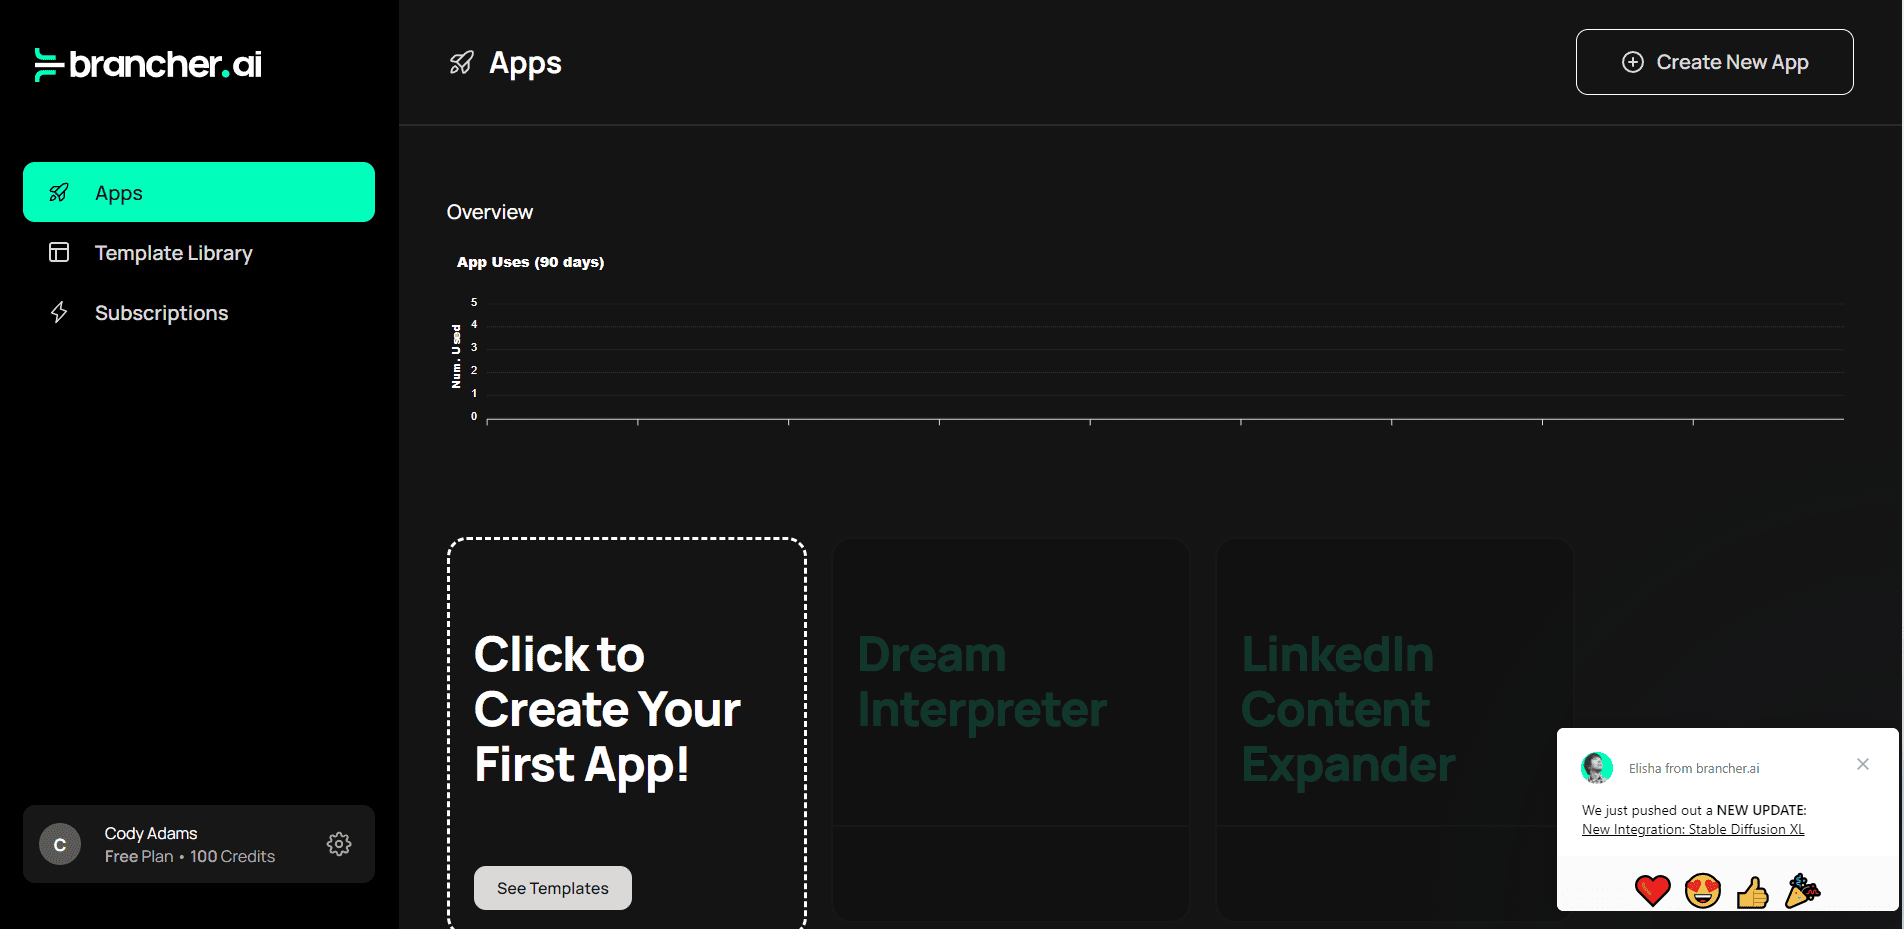
Task: Click Elisha's avatar in notification
Action: coord(1597,767)
